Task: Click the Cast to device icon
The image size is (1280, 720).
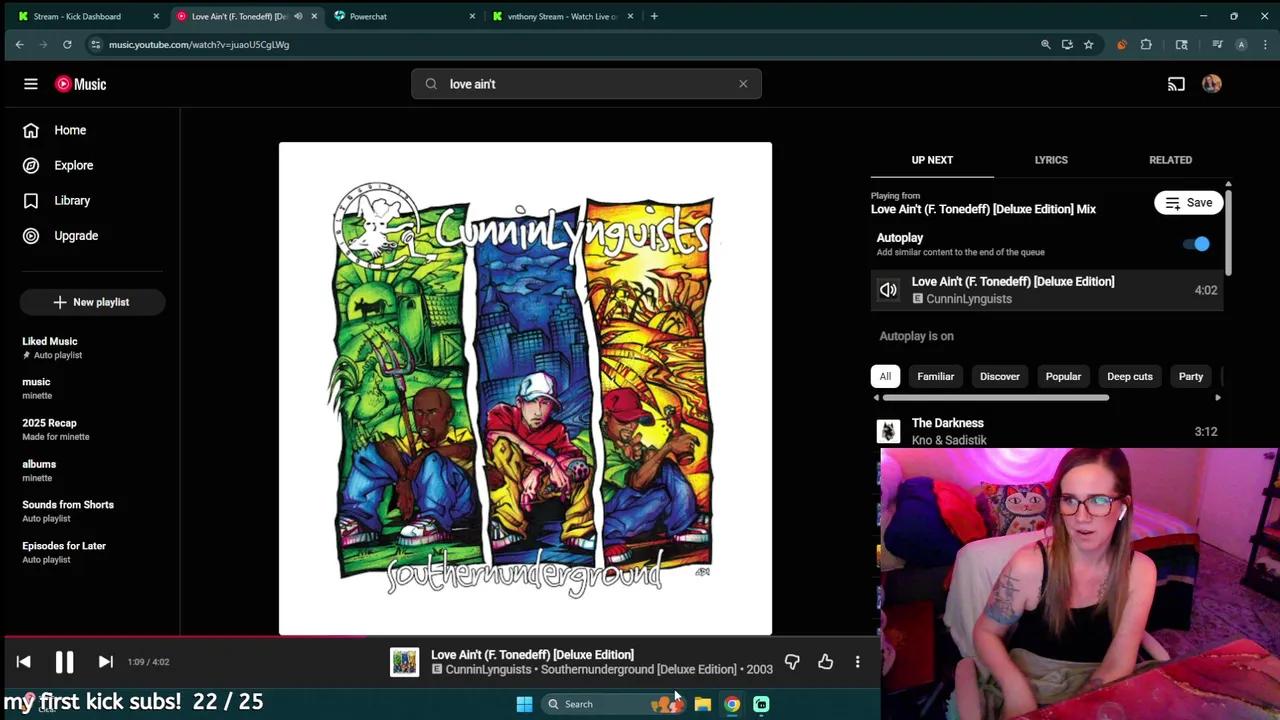Action: (1176, 84)
